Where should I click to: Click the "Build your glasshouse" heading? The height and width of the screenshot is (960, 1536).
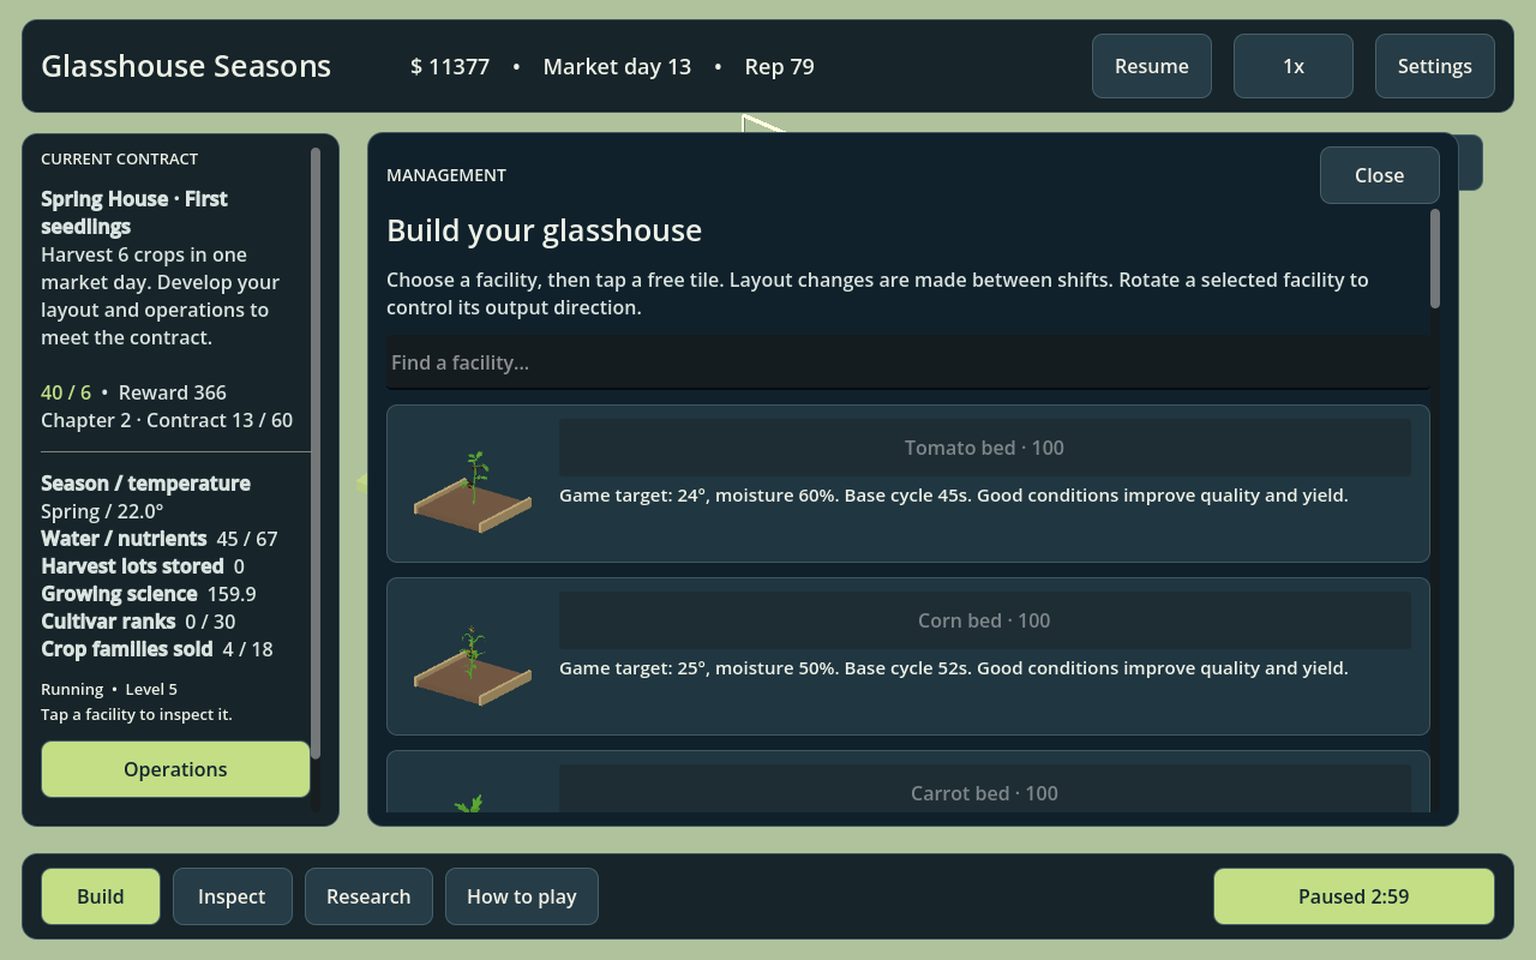(544, 231)
